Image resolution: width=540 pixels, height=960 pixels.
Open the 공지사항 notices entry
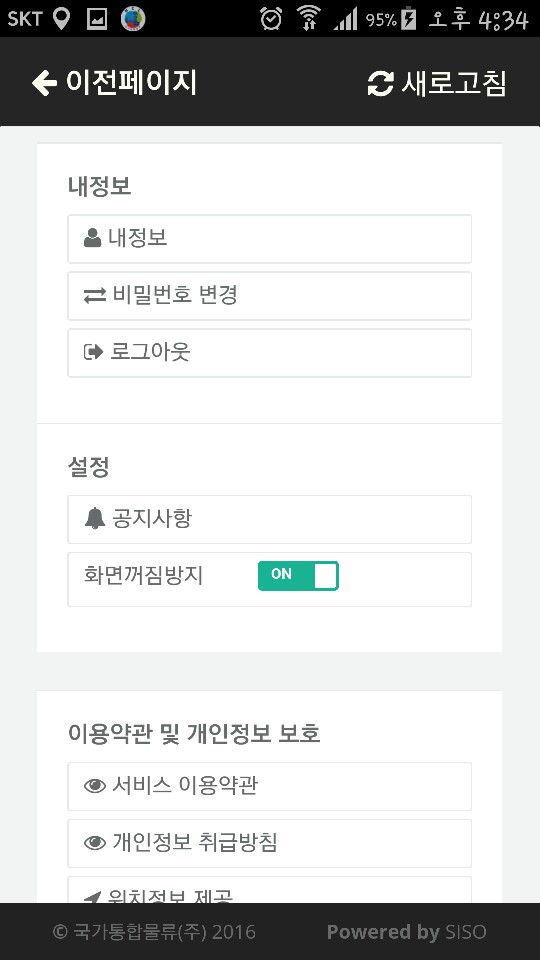pos(269,519)
